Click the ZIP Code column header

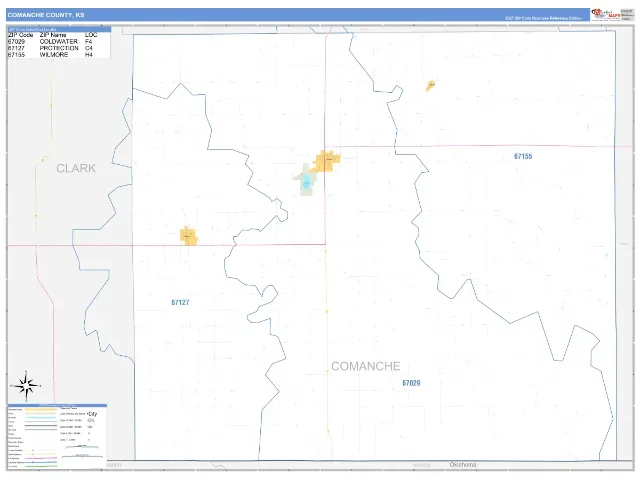(20, 35)
